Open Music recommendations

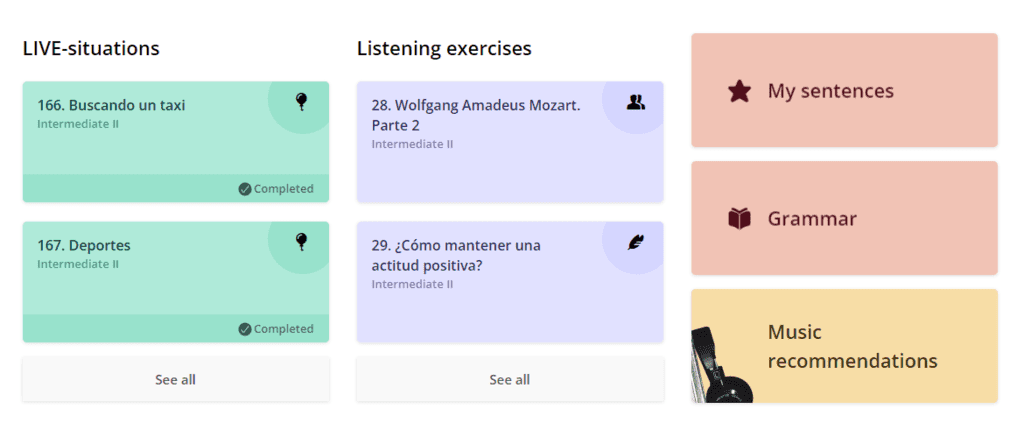(x=852, y=346)
